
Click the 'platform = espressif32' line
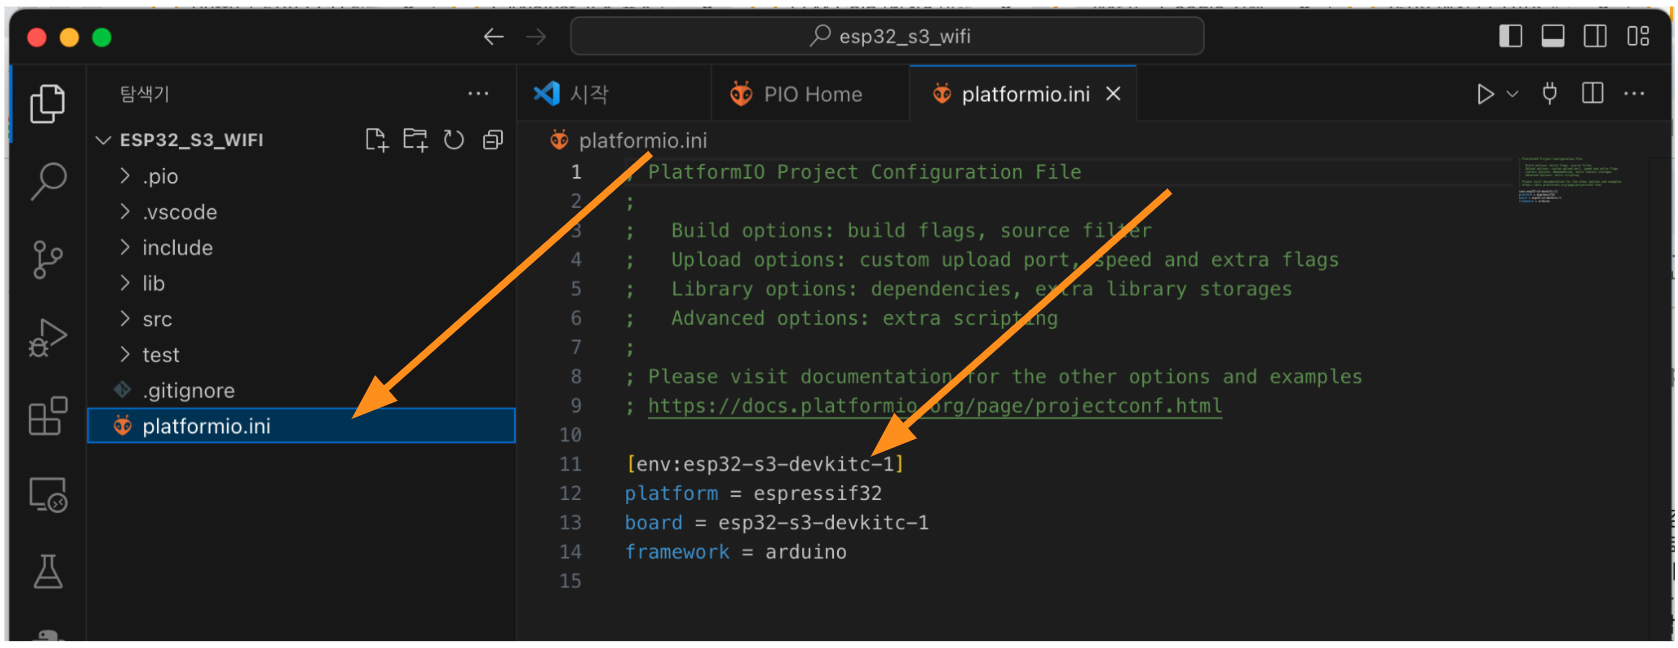(753, 494)
